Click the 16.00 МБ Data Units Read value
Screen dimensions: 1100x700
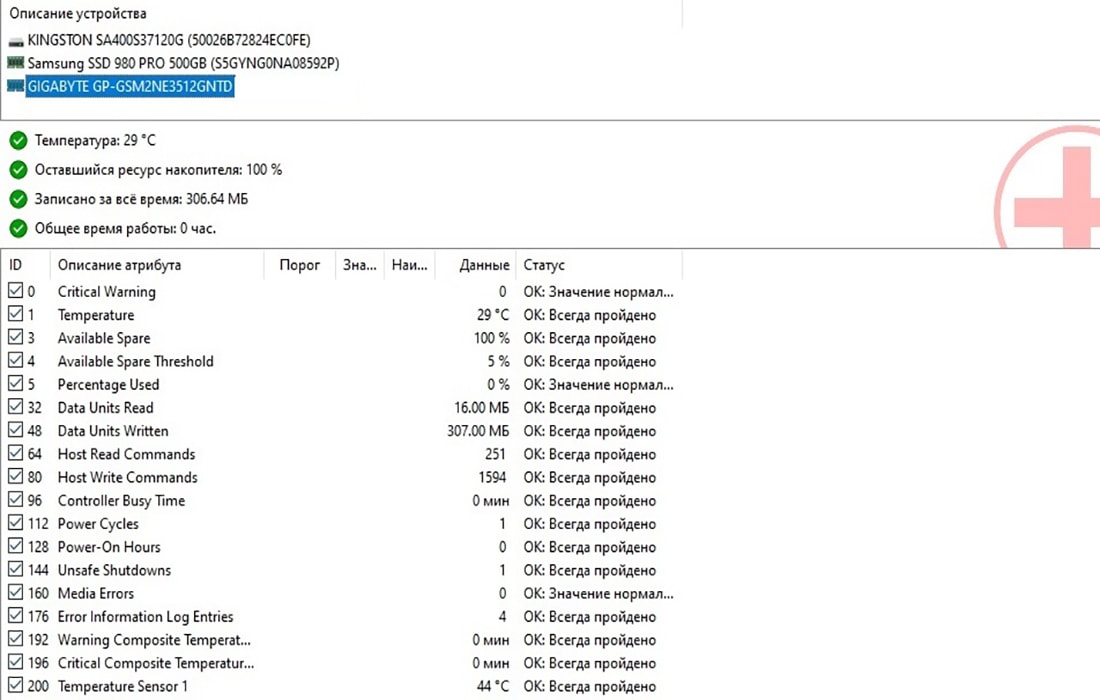click(481, 408)
